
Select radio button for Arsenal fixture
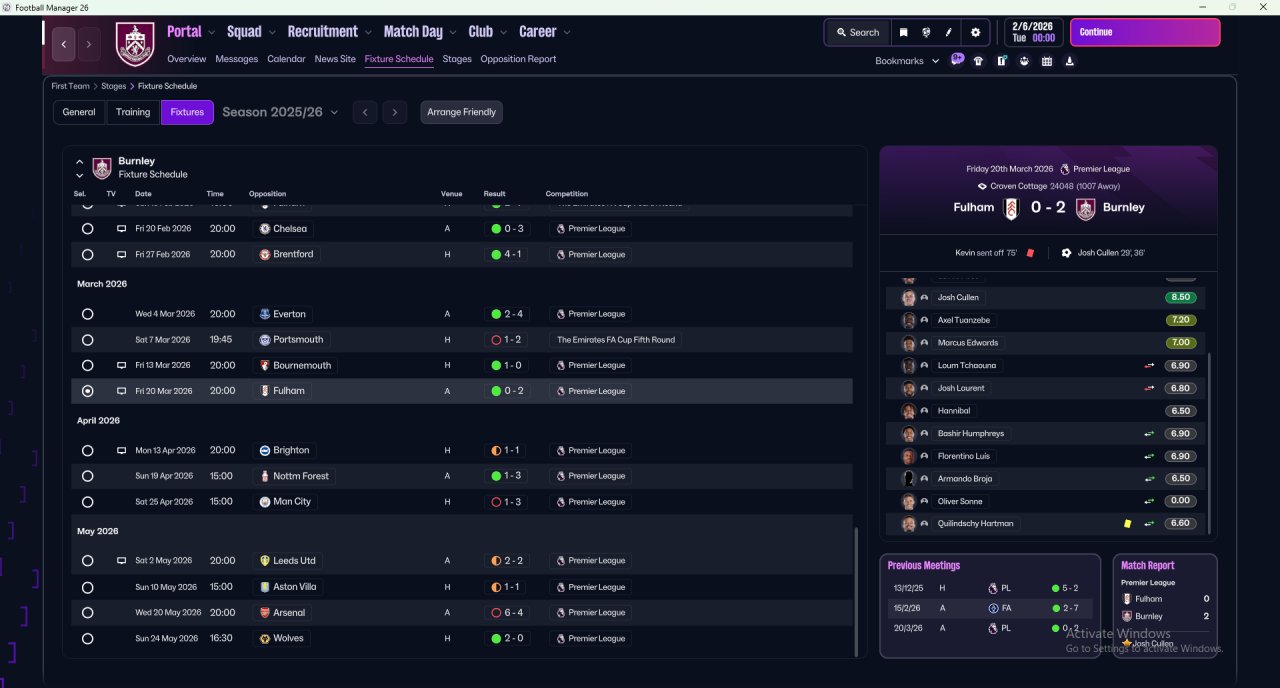(88, 613)
